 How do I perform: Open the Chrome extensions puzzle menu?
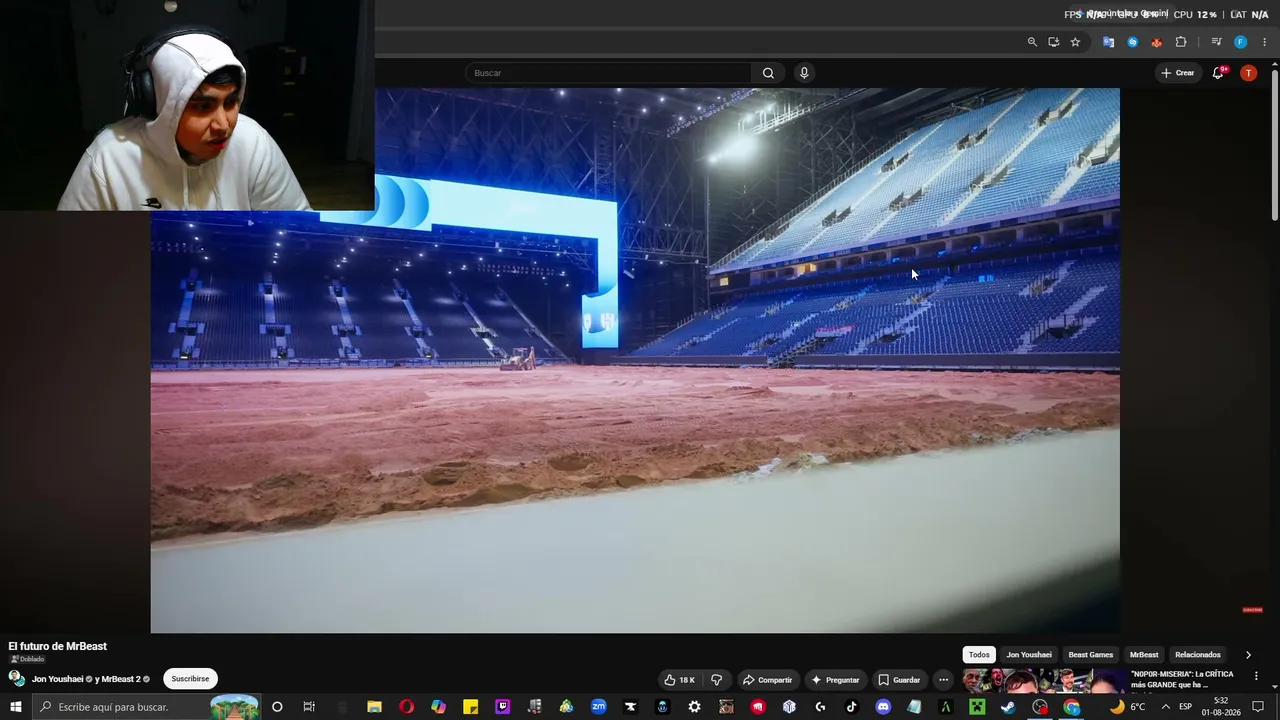pyautogui.click(x=1181, y=42)
